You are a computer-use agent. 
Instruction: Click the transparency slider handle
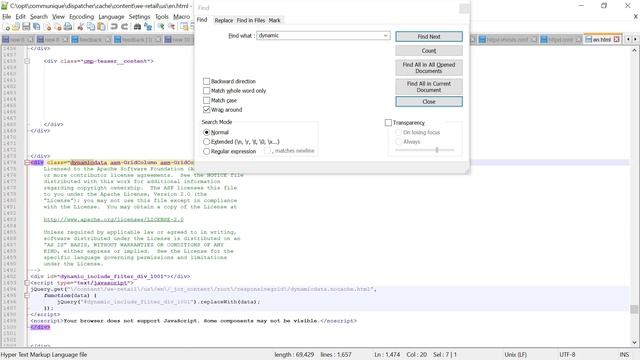click(437, 150)
